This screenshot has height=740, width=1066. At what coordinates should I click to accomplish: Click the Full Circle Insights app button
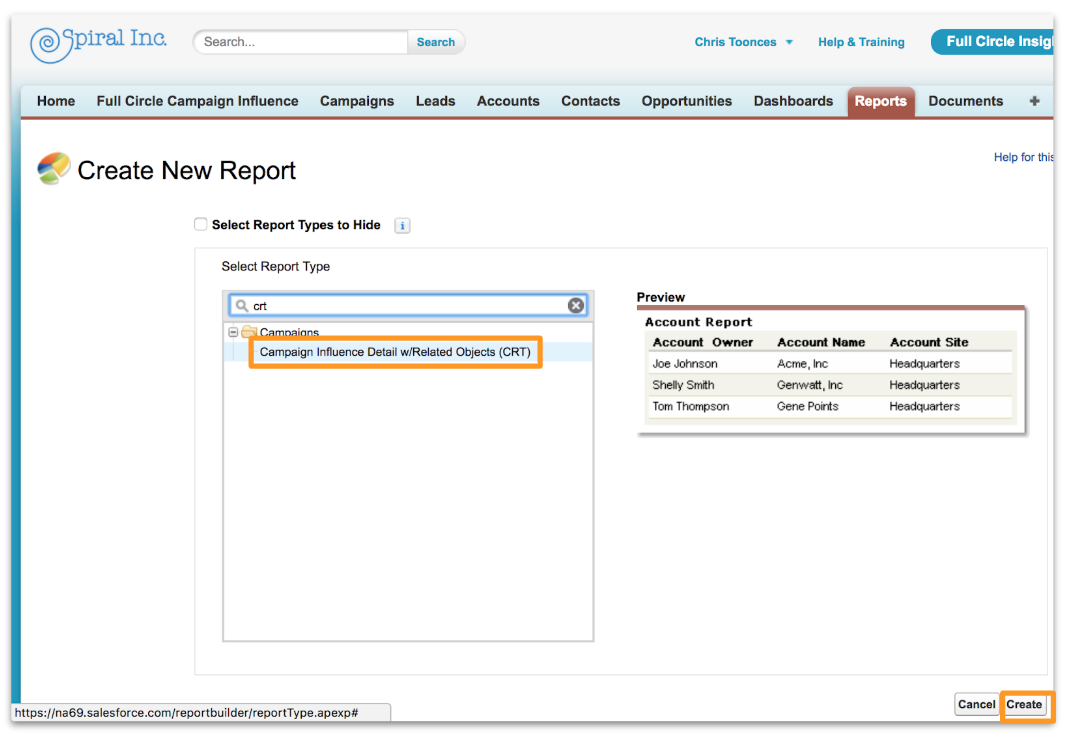click(x=993, y=41)
